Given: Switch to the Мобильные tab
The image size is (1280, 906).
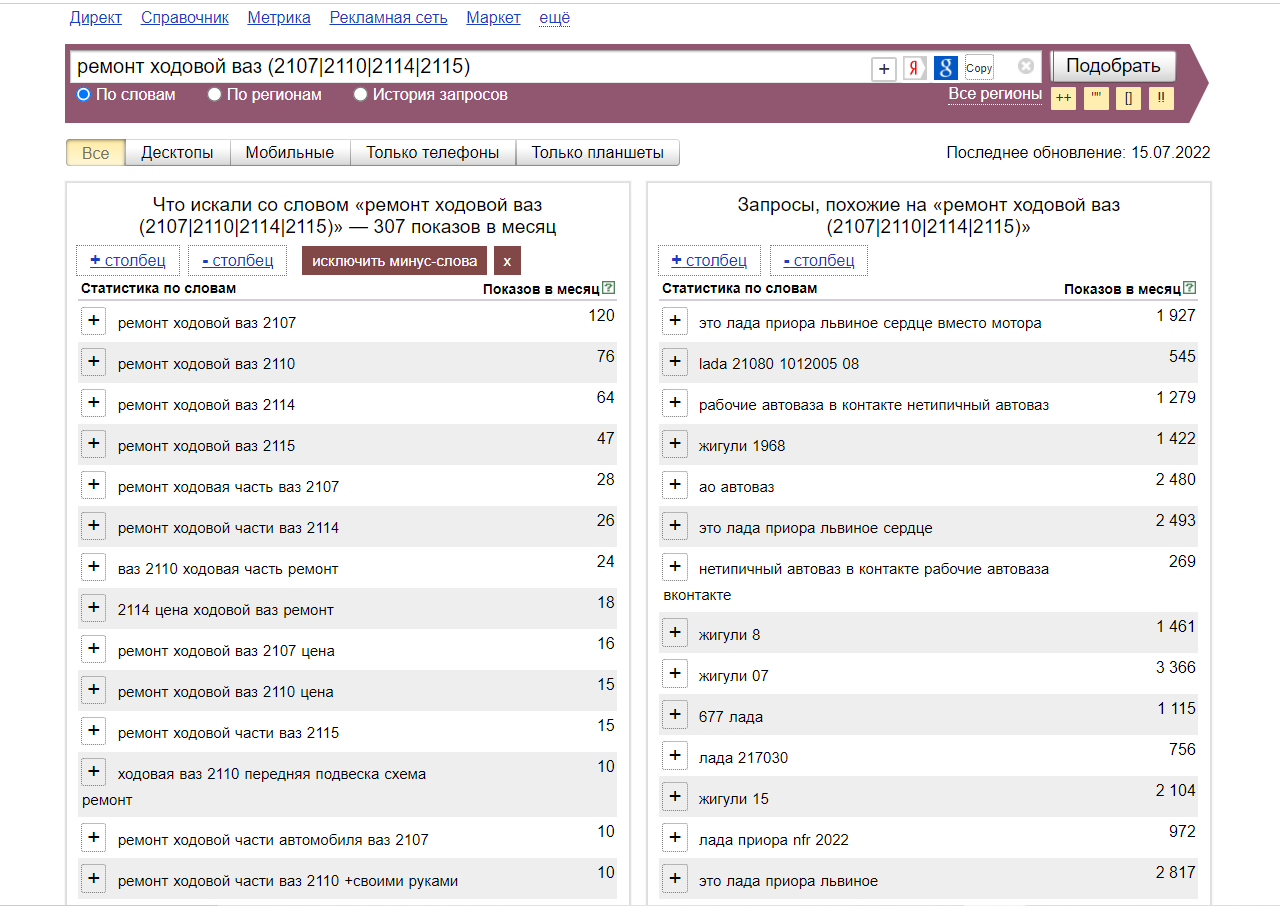Looking at the screenshot, I should tap(290, 153).
